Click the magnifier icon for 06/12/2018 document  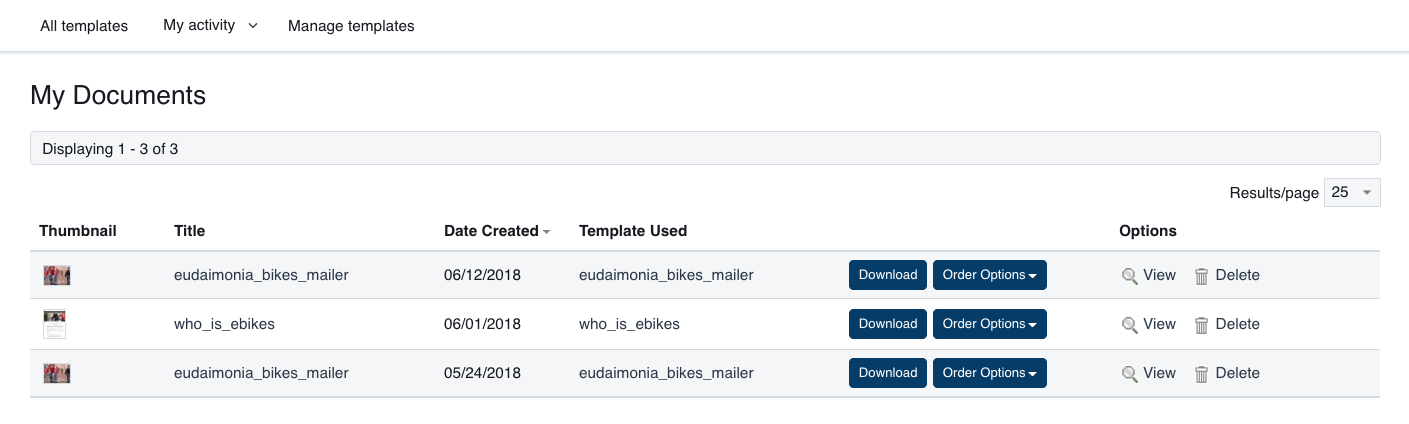point(1130,276)
